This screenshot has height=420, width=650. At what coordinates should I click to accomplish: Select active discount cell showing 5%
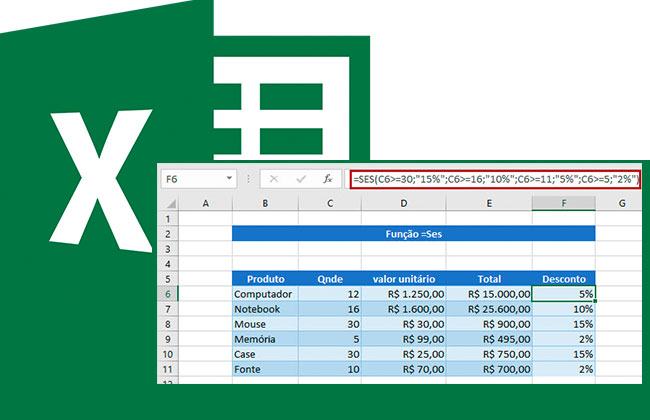(564, 294)
